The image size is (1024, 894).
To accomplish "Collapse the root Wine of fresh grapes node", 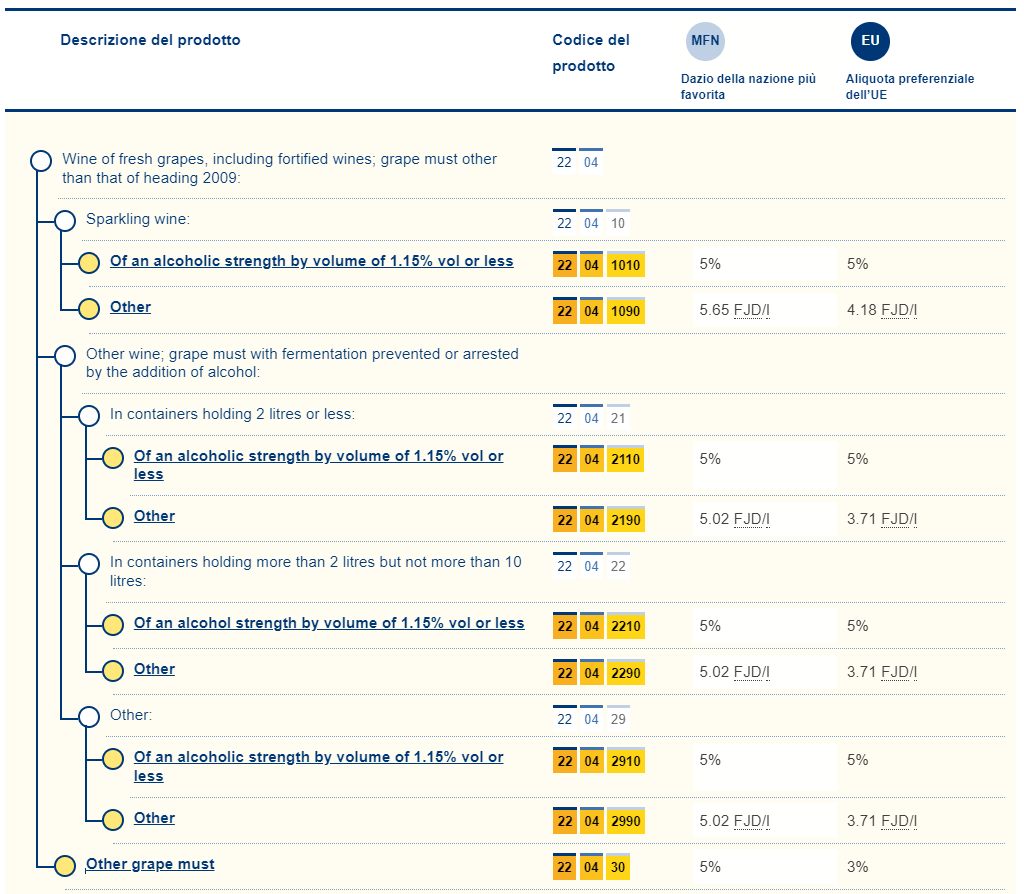I will pyautogui.click(x=41, y=161).
